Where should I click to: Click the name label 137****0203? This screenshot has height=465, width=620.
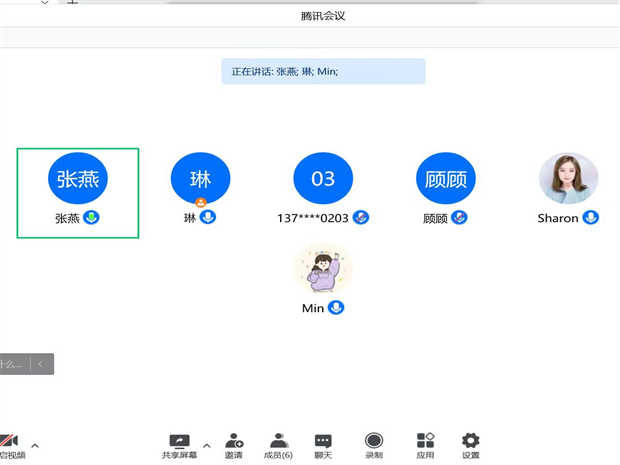point(313,218)
